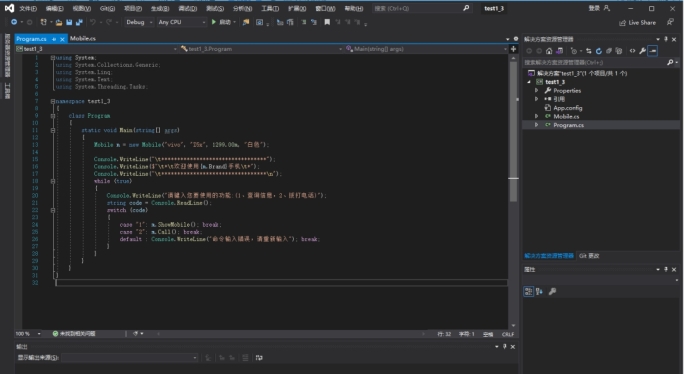Toggle pin on the Program.cs tab
Image resolution: width=684 pixels, height=374 pixels.
[x=54, y=39]
